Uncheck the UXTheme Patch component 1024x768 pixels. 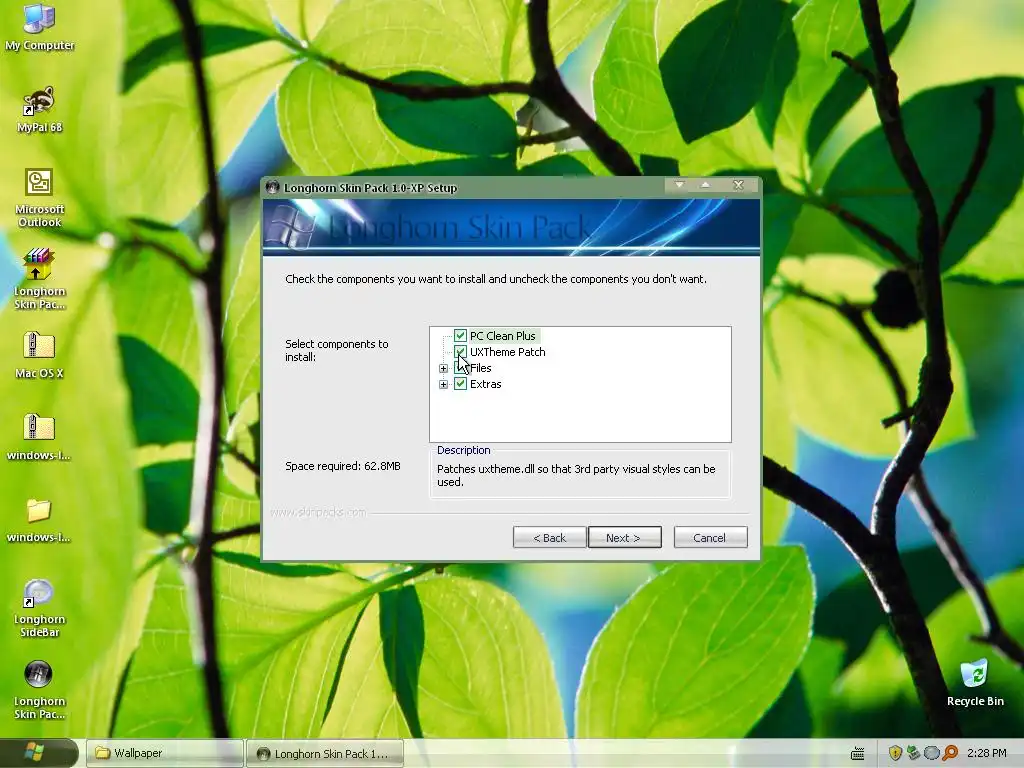460,352
